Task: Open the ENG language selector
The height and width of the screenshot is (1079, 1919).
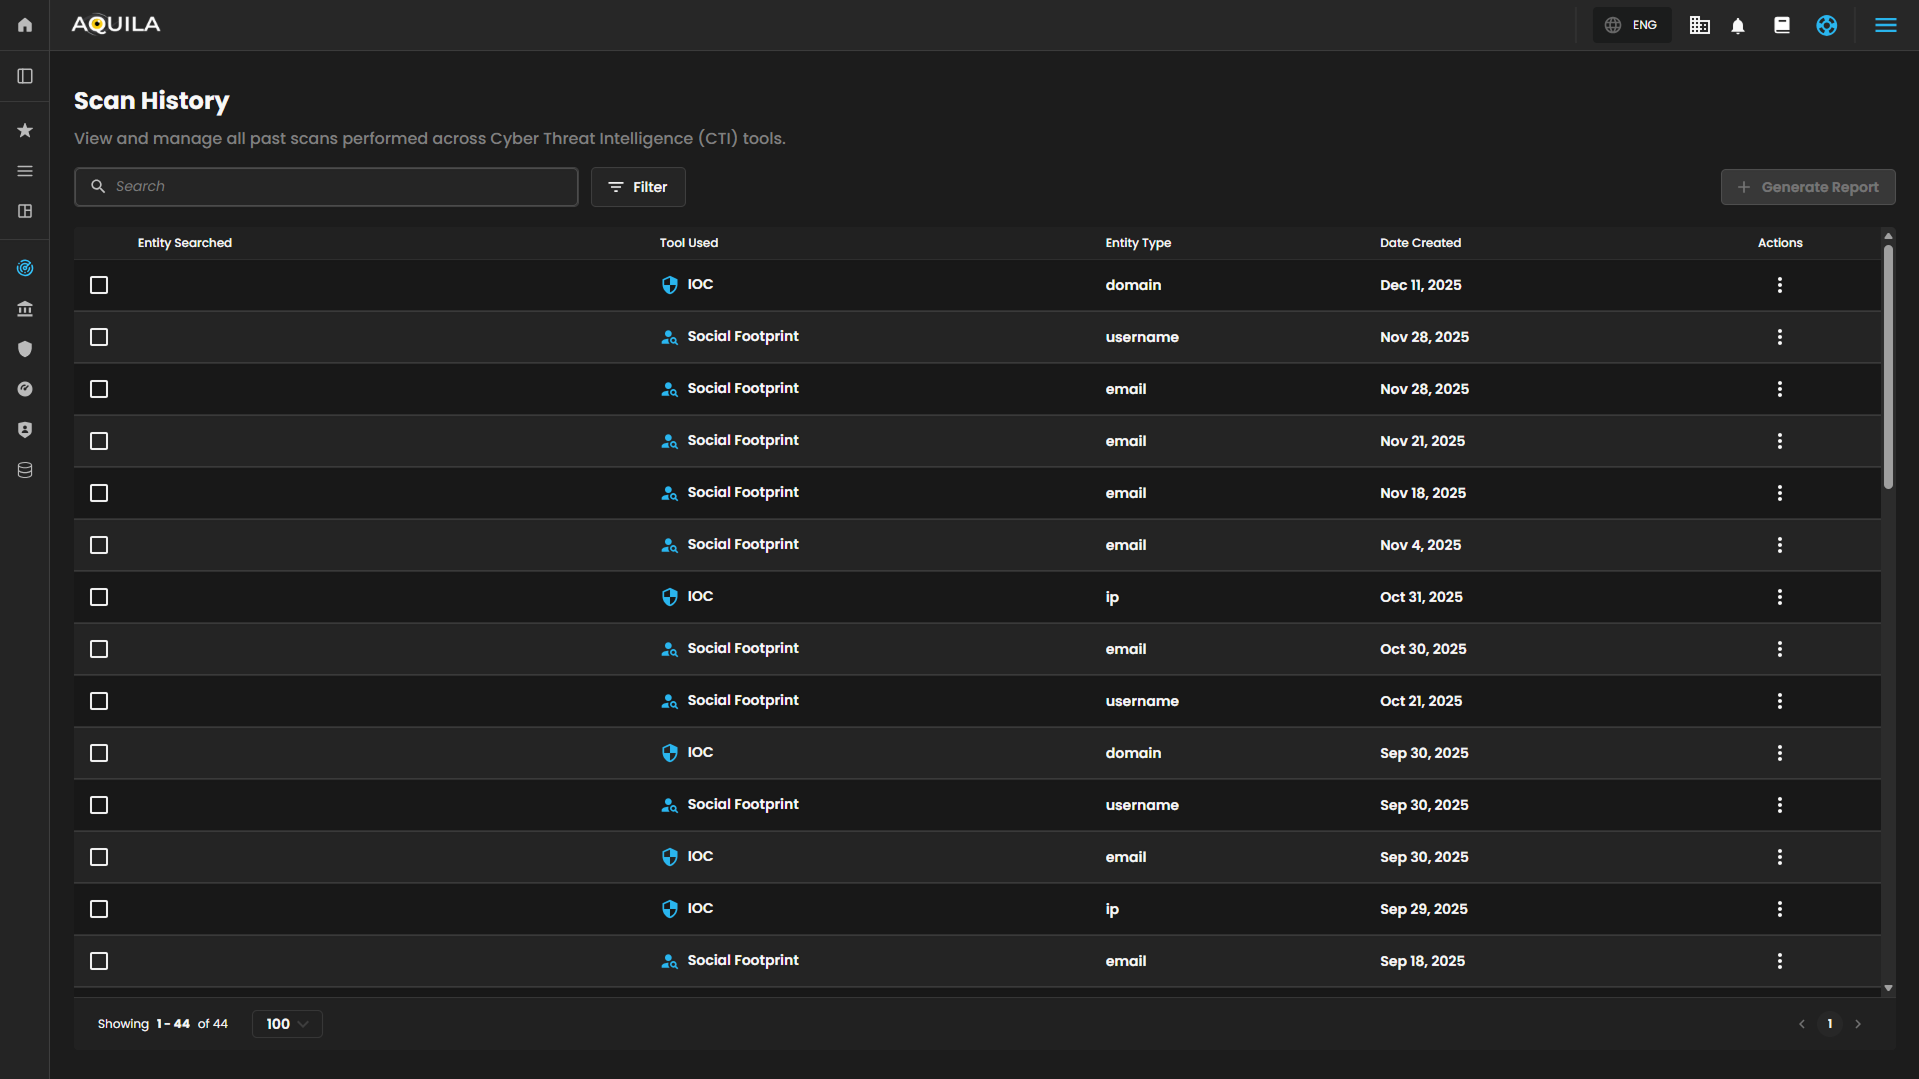Action: point(1632,26)
